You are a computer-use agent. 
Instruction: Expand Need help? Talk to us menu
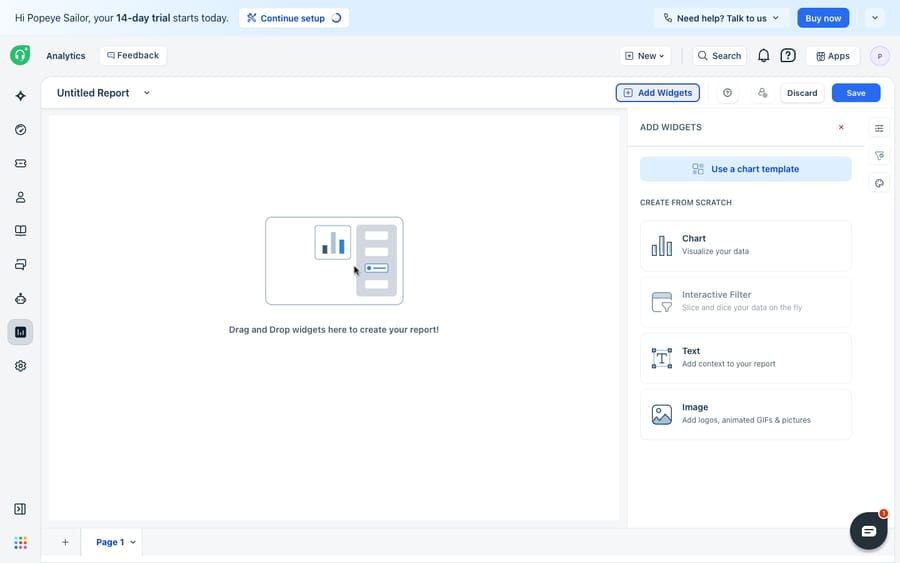722,18
